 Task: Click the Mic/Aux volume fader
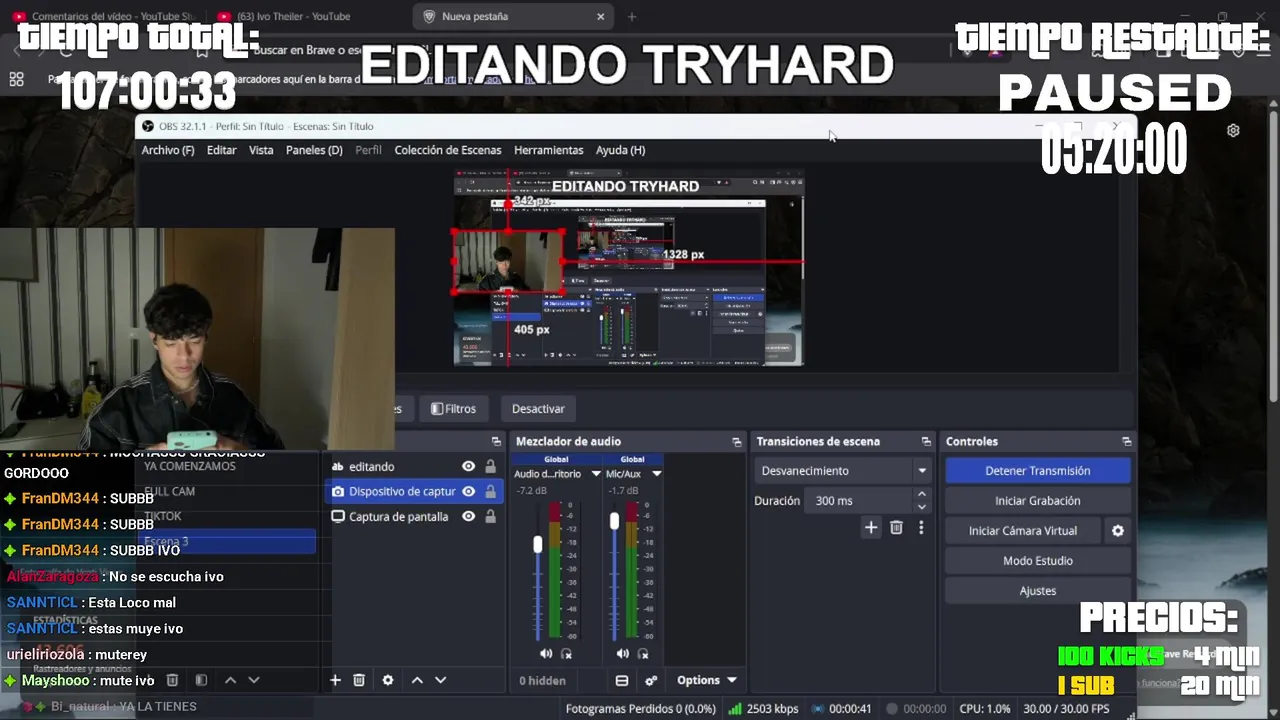(614, 521)
